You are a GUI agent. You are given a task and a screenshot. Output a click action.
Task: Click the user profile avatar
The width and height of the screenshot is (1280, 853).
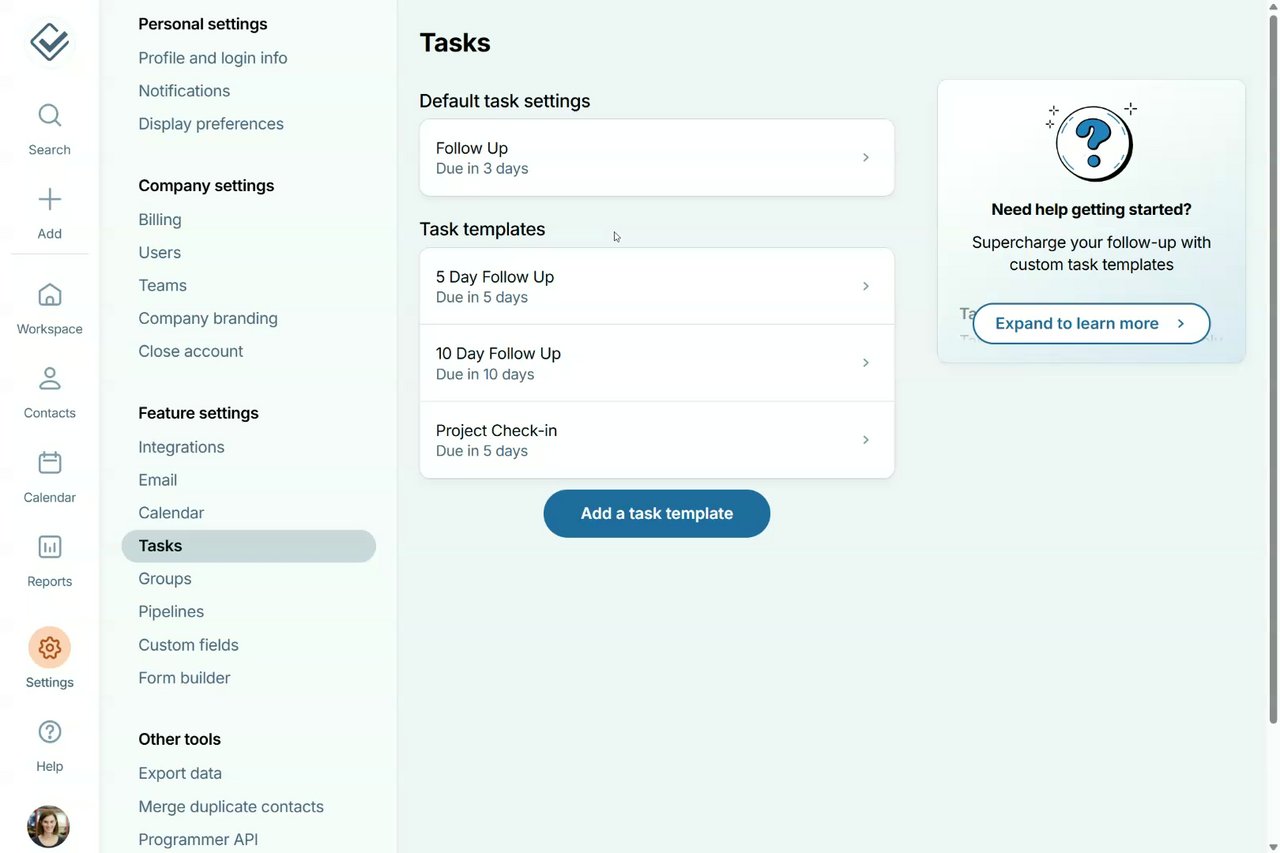(x=48, y=826)
